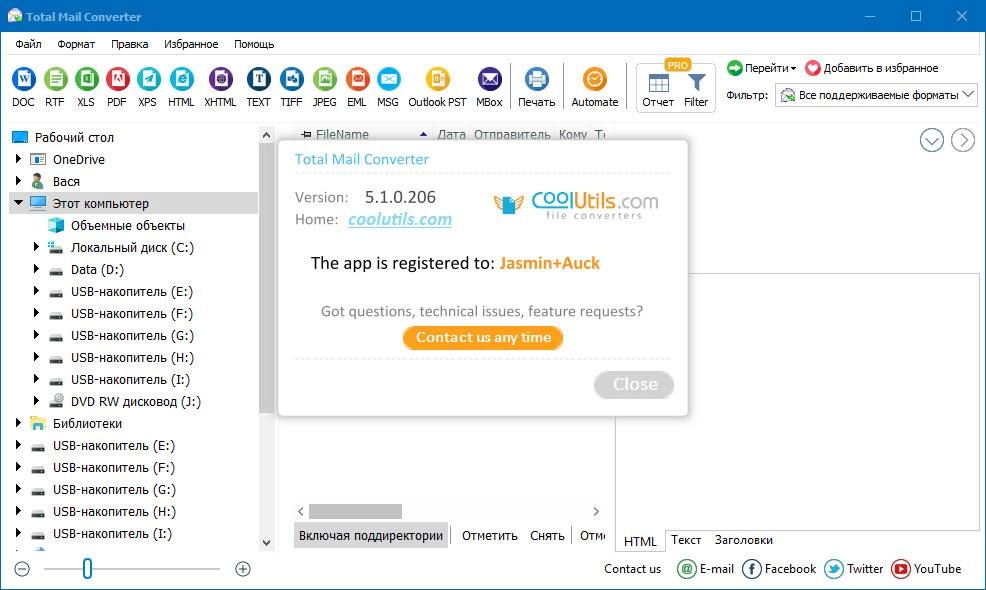Close the about dialog
Screen dimensions: 986x590
click(634, 384)
